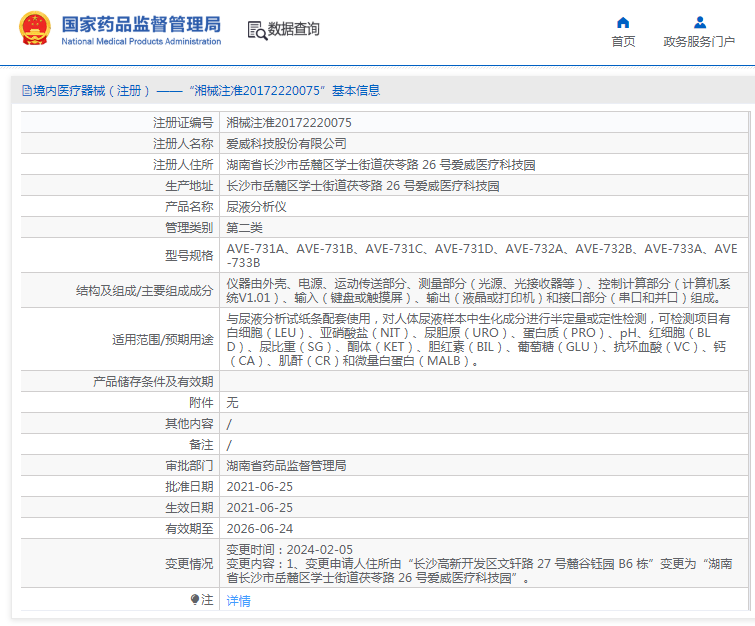Click the document icon before 境内医疗器械
Screen dimensions: 755x626
pos(27,91)
